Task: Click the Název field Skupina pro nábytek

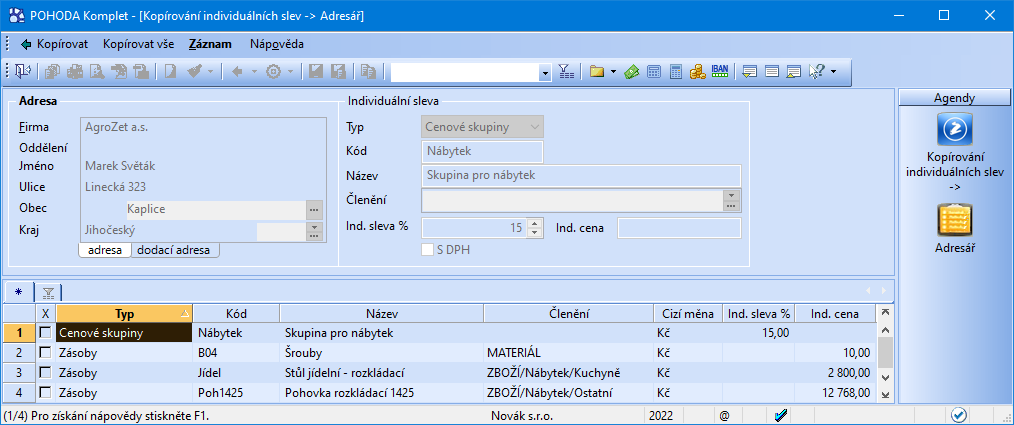Action: click(581, 175)
